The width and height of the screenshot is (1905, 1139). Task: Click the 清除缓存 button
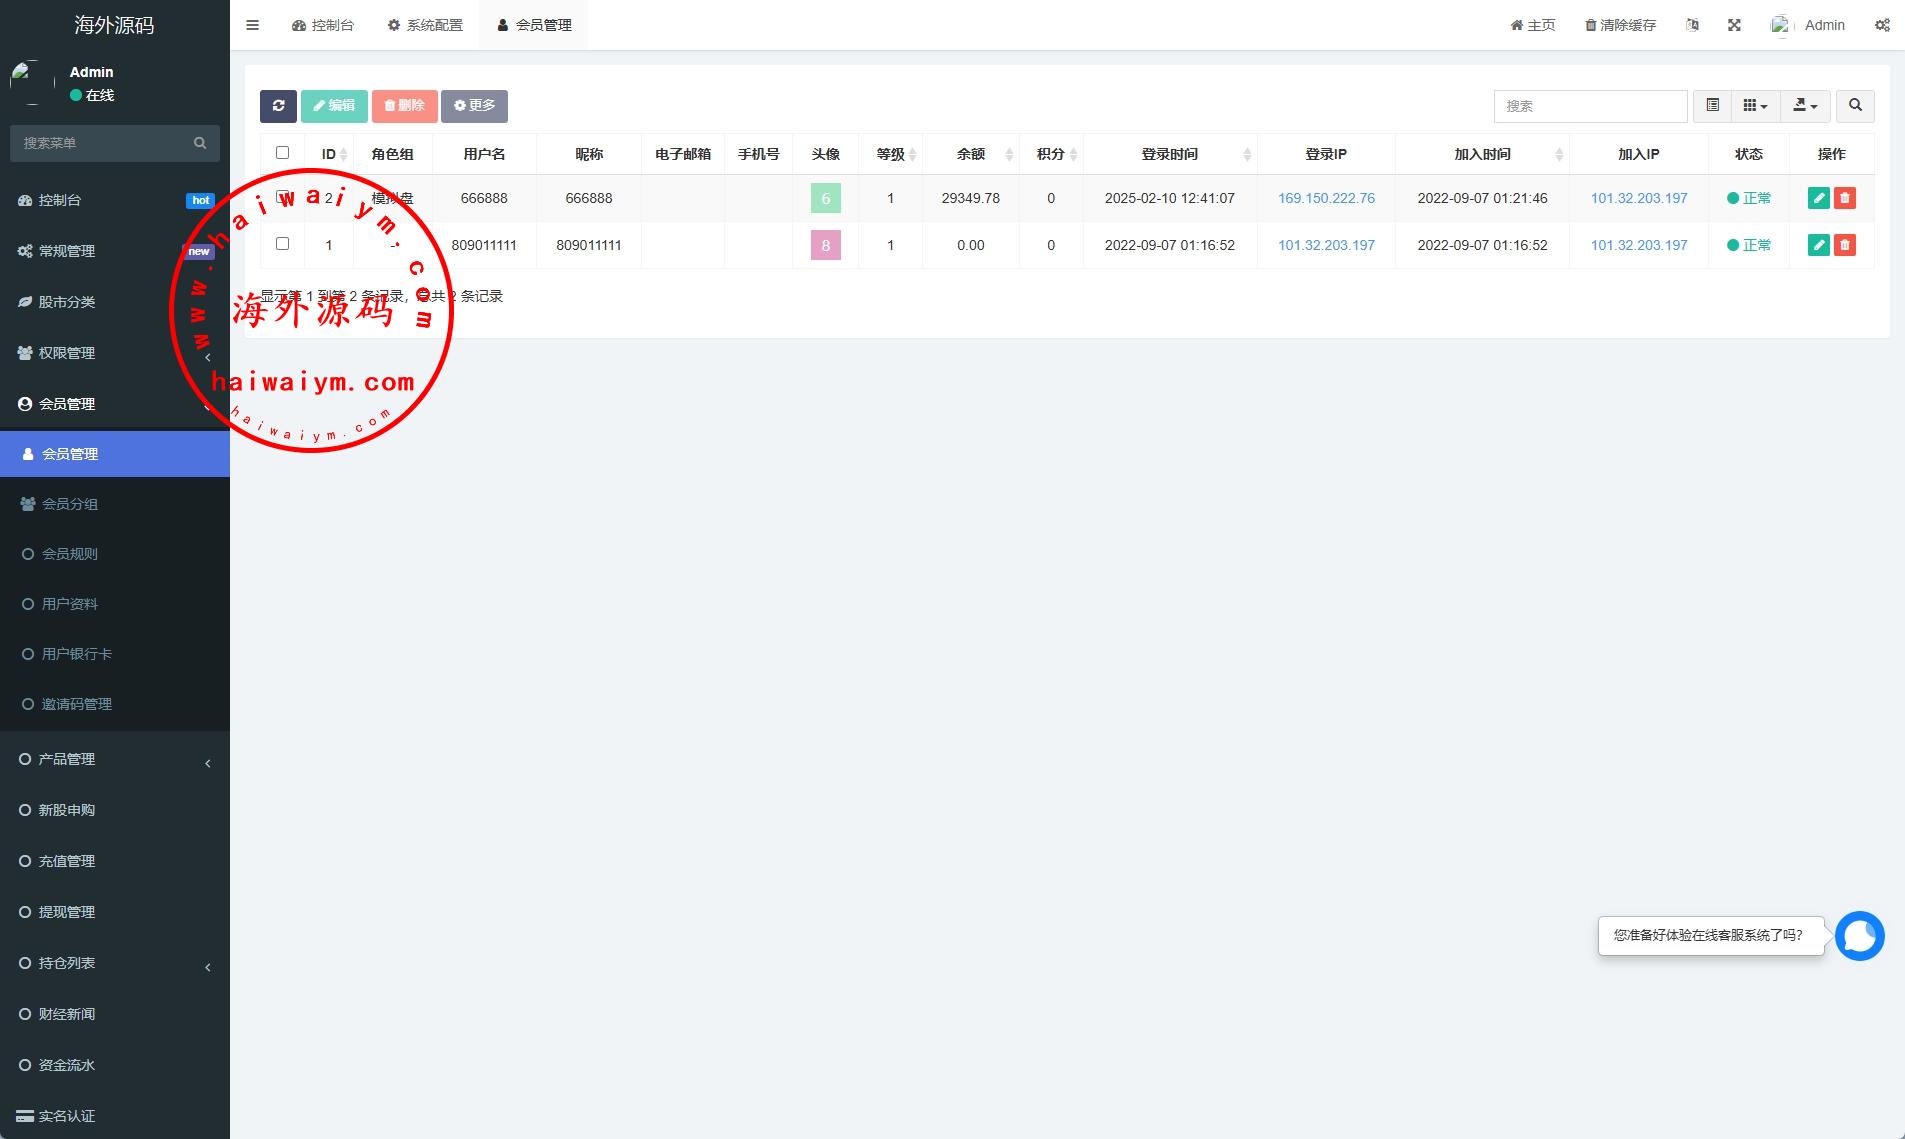point(1620,25)
